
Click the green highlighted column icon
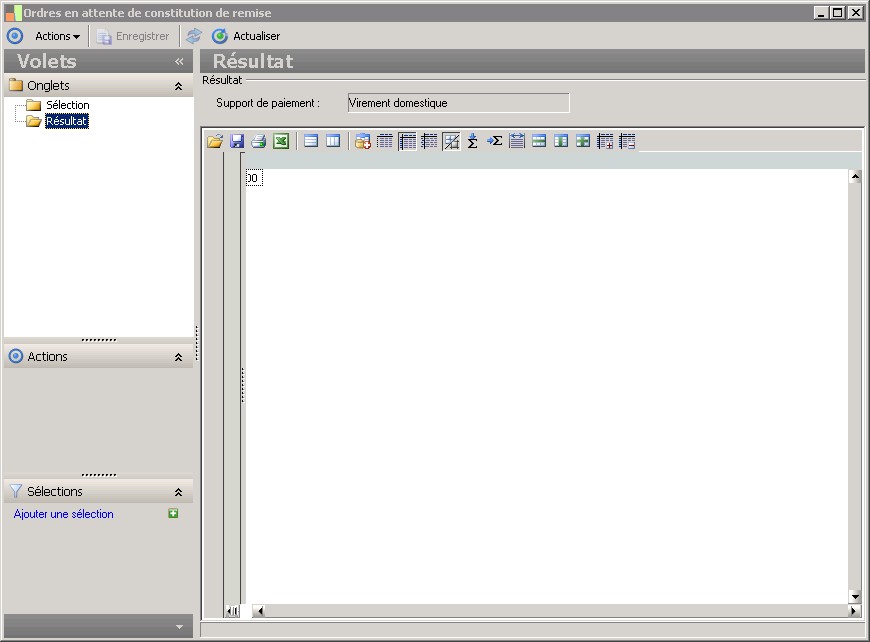pos(561,141)
